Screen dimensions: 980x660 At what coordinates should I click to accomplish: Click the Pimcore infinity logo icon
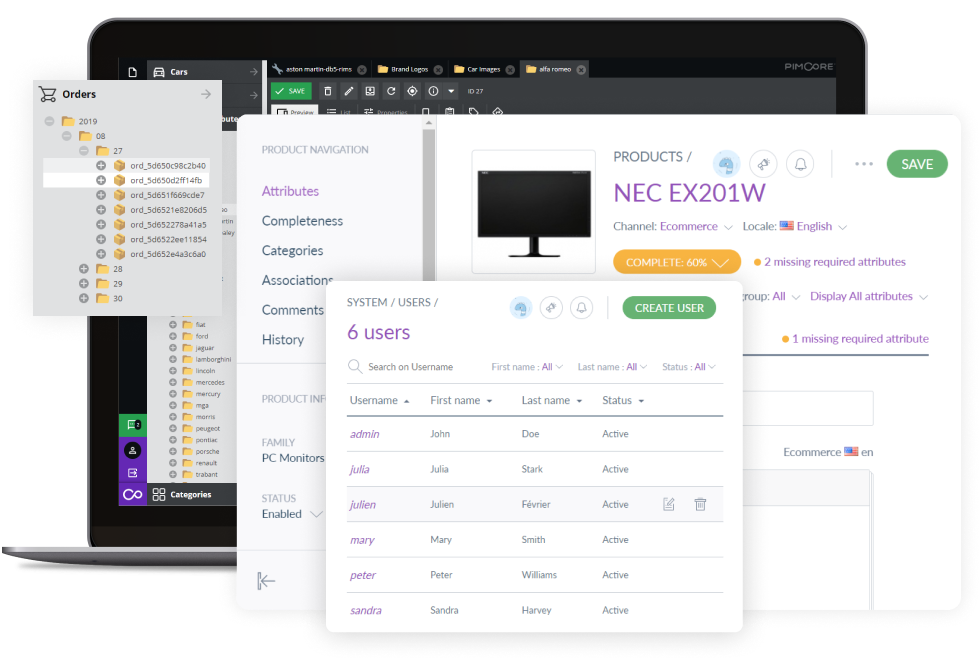pyautogui.click(x=132, y=494)
